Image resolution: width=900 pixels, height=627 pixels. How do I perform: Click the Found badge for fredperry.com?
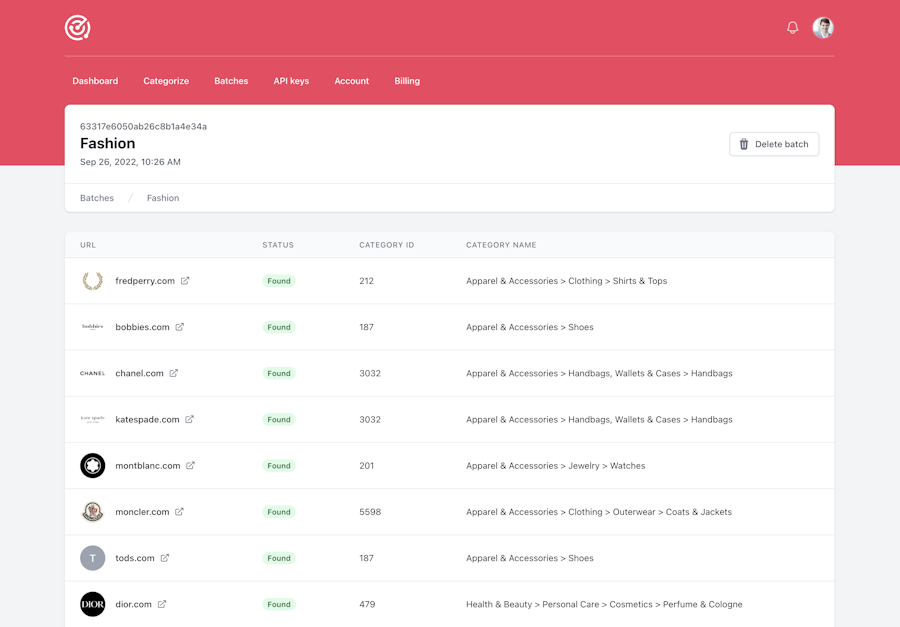point(279,281)
